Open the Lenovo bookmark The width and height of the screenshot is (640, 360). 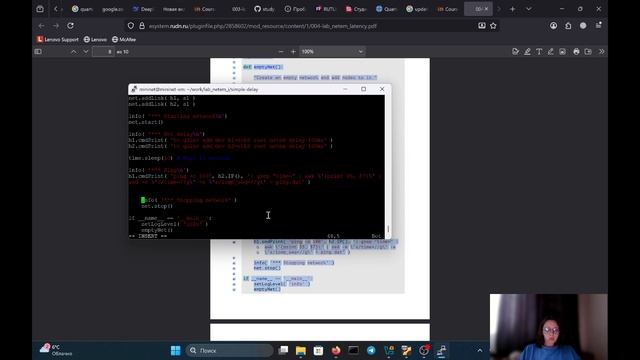coord(95,40)
